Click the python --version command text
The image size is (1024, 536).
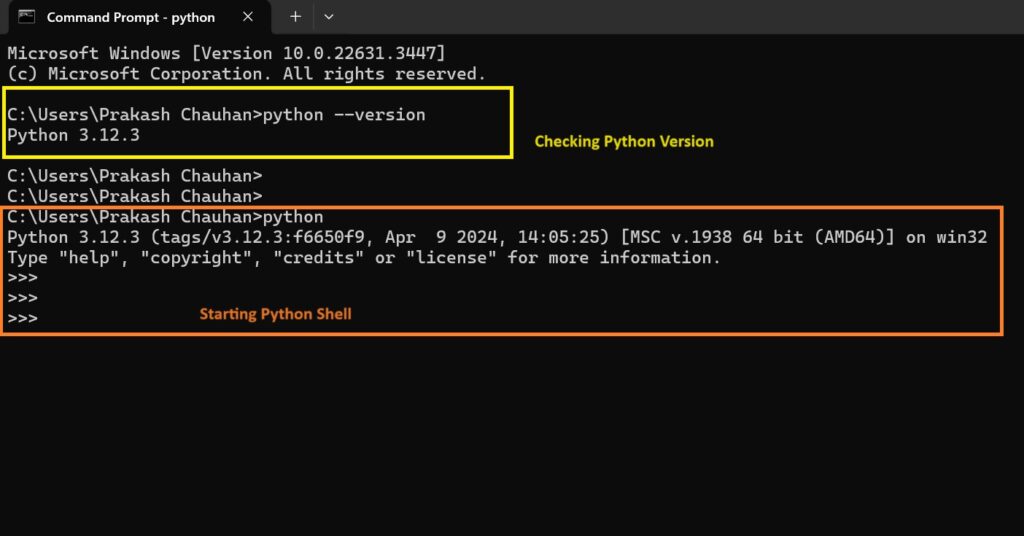point(344,115)
